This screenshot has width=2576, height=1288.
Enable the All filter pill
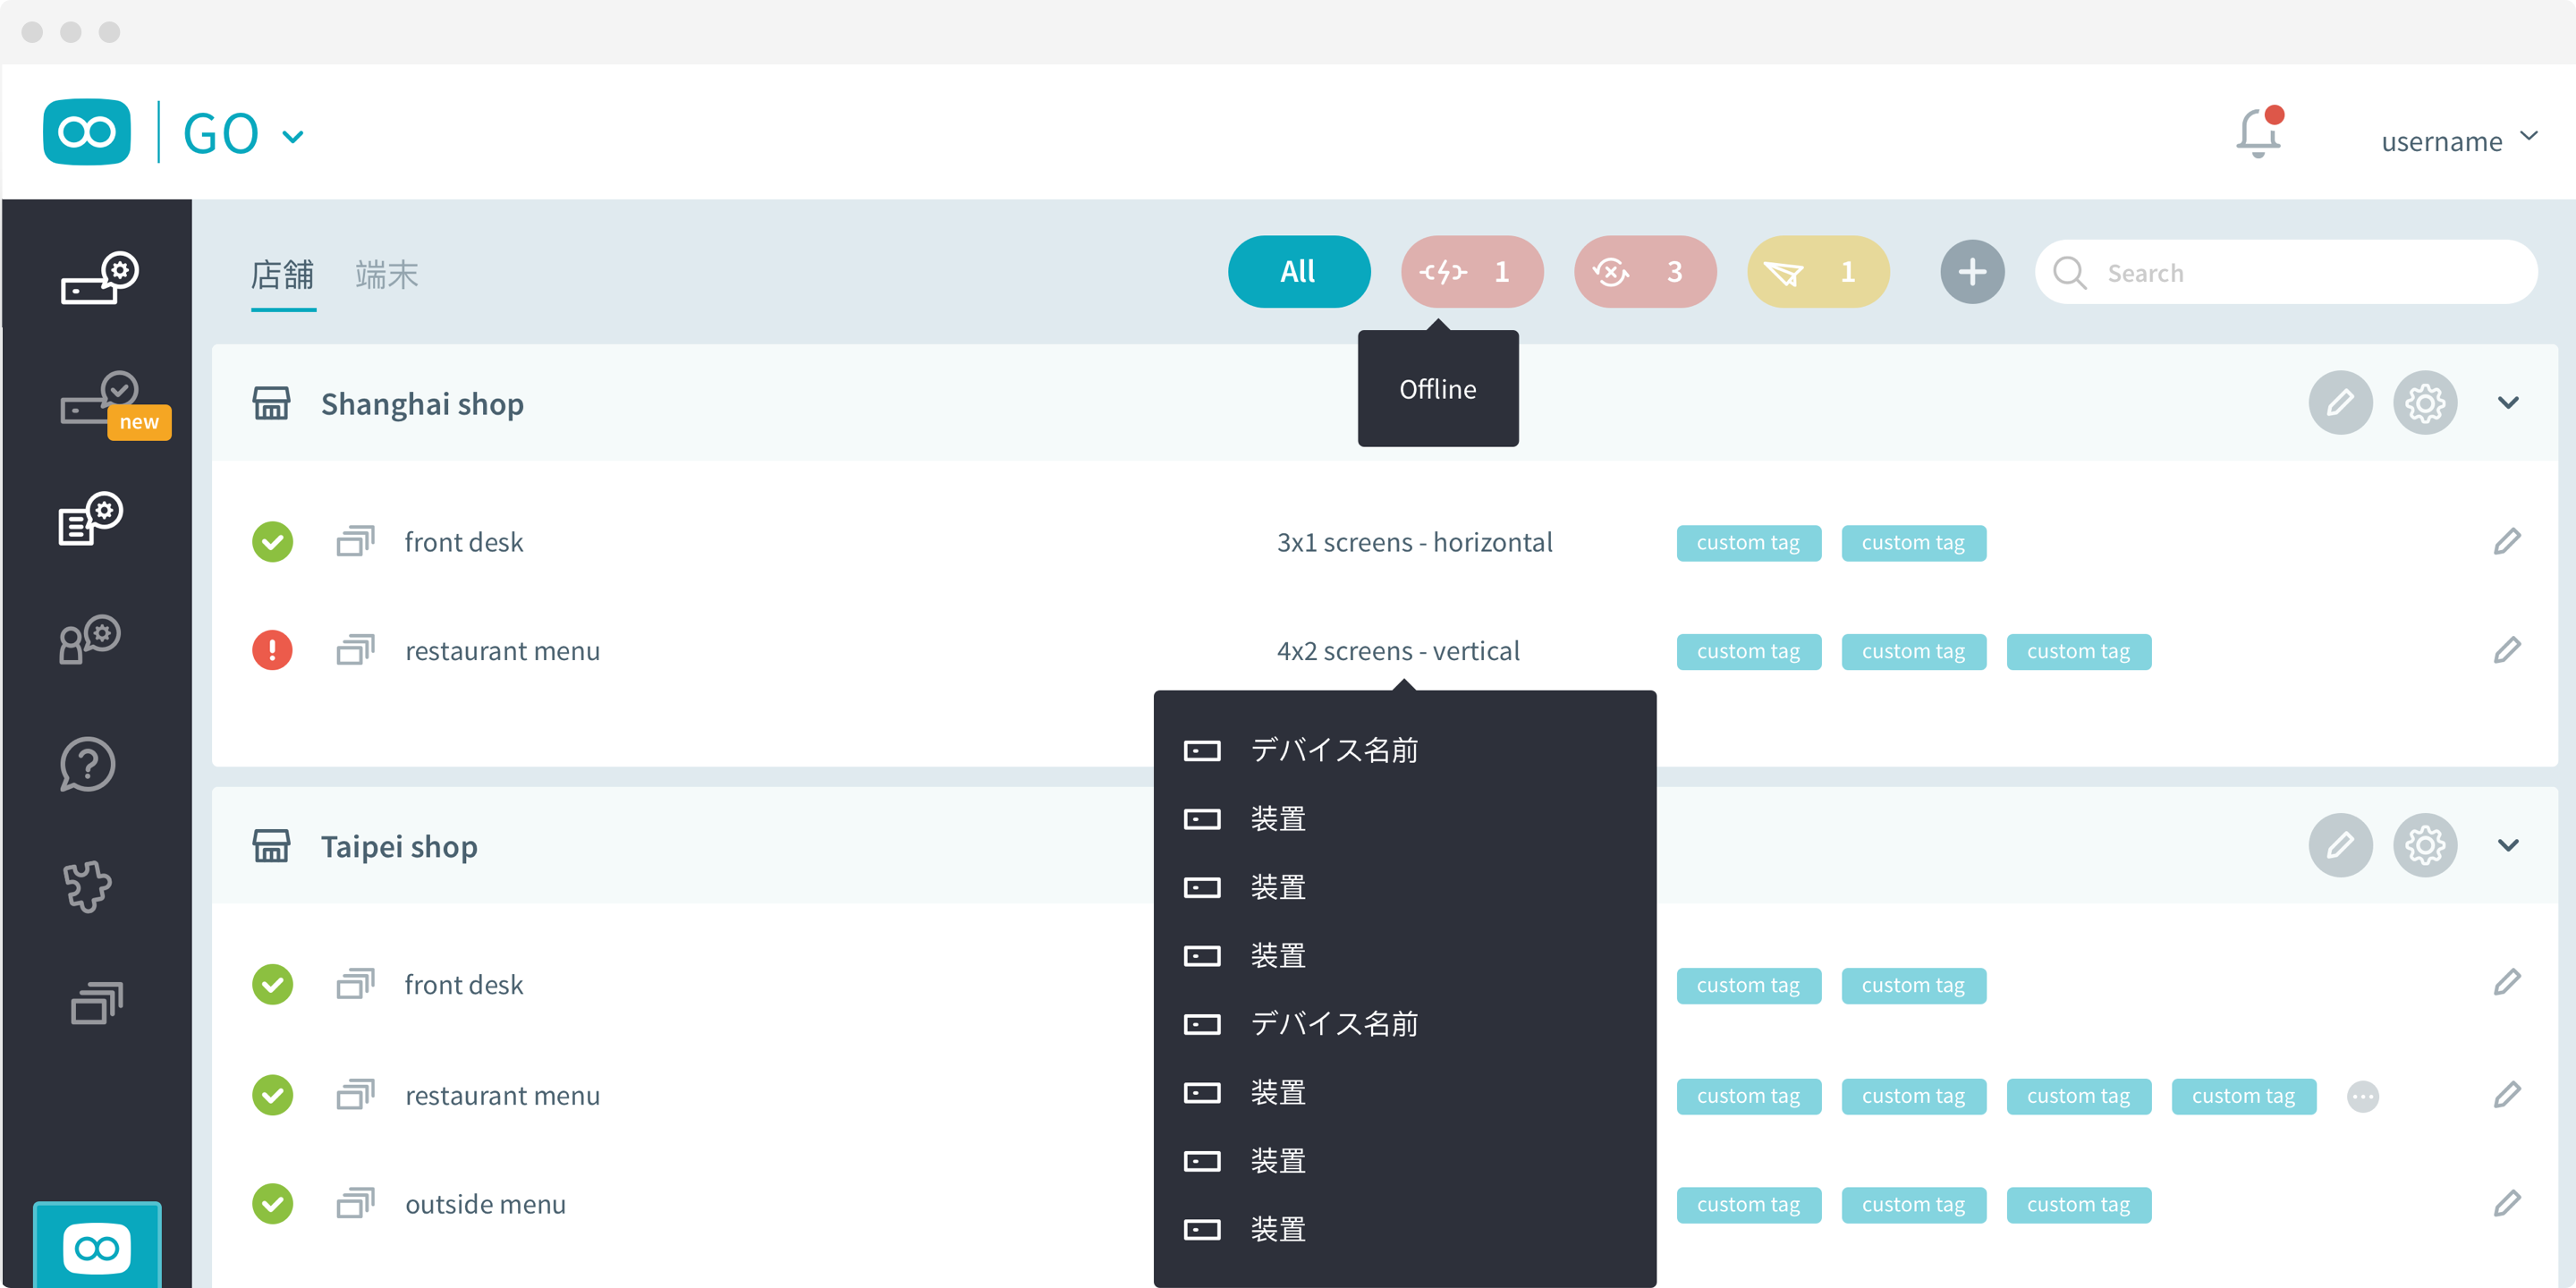coord(1298,272)
